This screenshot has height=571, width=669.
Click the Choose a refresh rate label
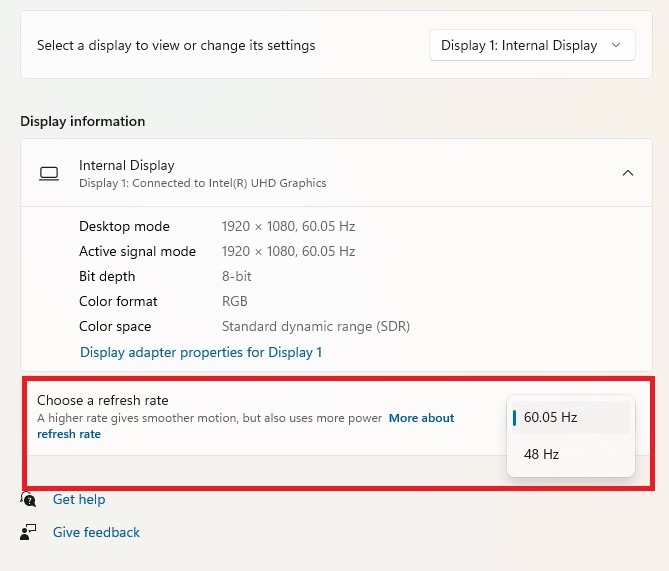(103, 400)
